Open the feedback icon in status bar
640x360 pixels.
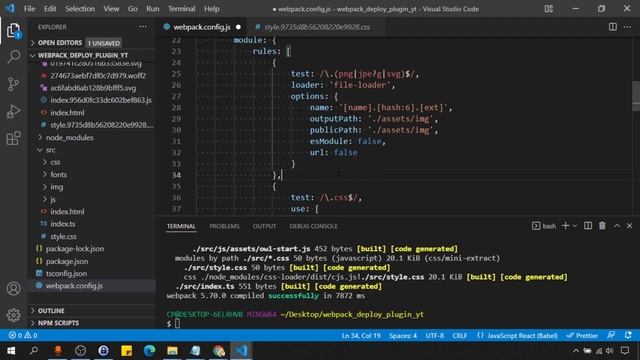[x=611, y=335]
